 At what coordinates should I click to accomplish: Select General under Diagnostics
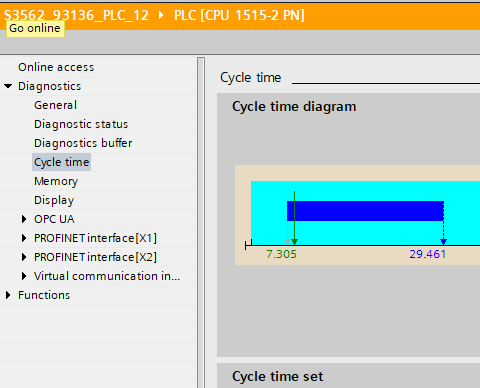click(x=55, y=105)
